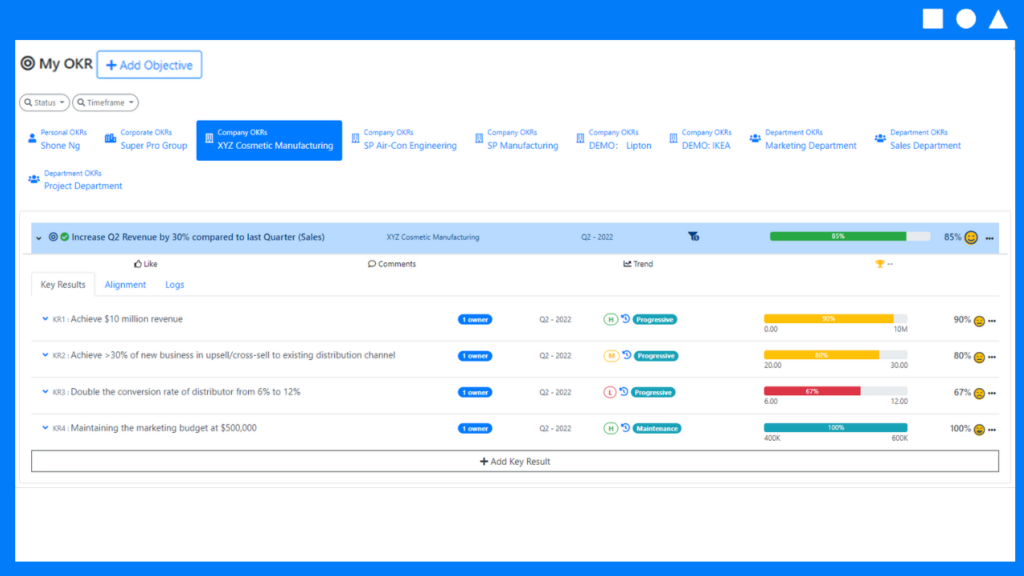Viewport: 1024px width, 576px height.
Task: Expand KR4 marketing budget key result
Action: 45,428
